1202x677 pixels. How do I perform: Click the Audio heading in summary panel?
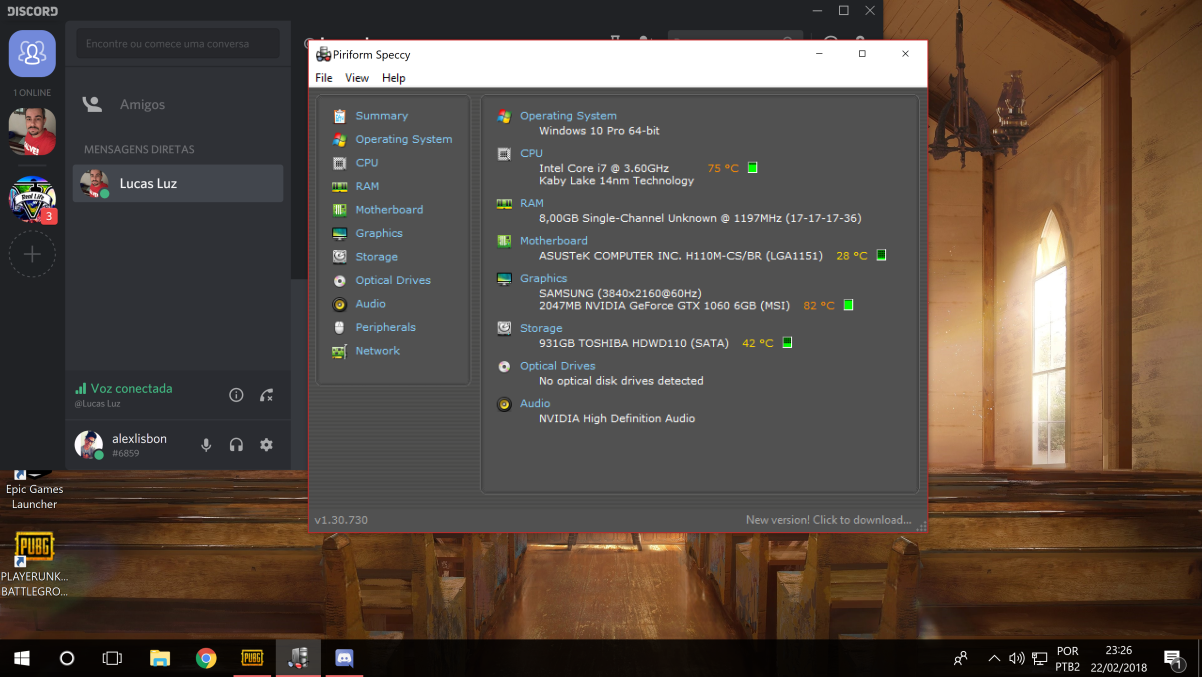(535, 404)
